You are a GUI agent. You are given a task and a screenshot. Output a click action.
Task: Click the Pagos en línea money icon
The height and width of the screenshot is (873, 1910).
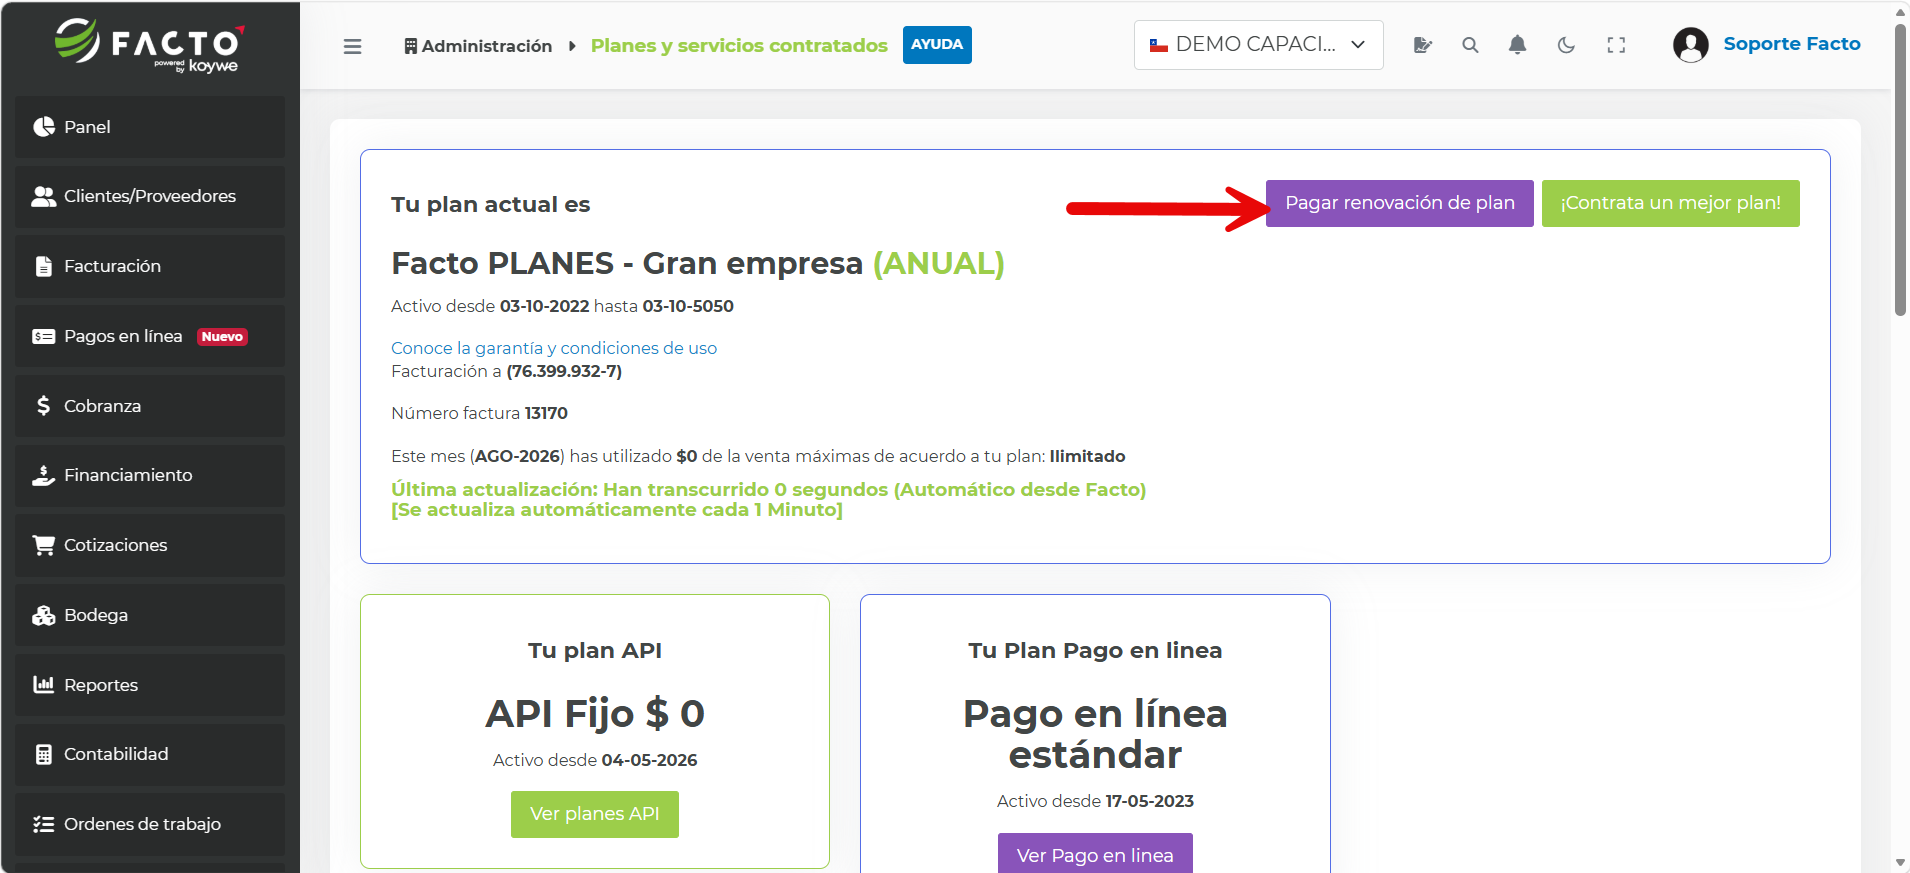pos(44,336)
